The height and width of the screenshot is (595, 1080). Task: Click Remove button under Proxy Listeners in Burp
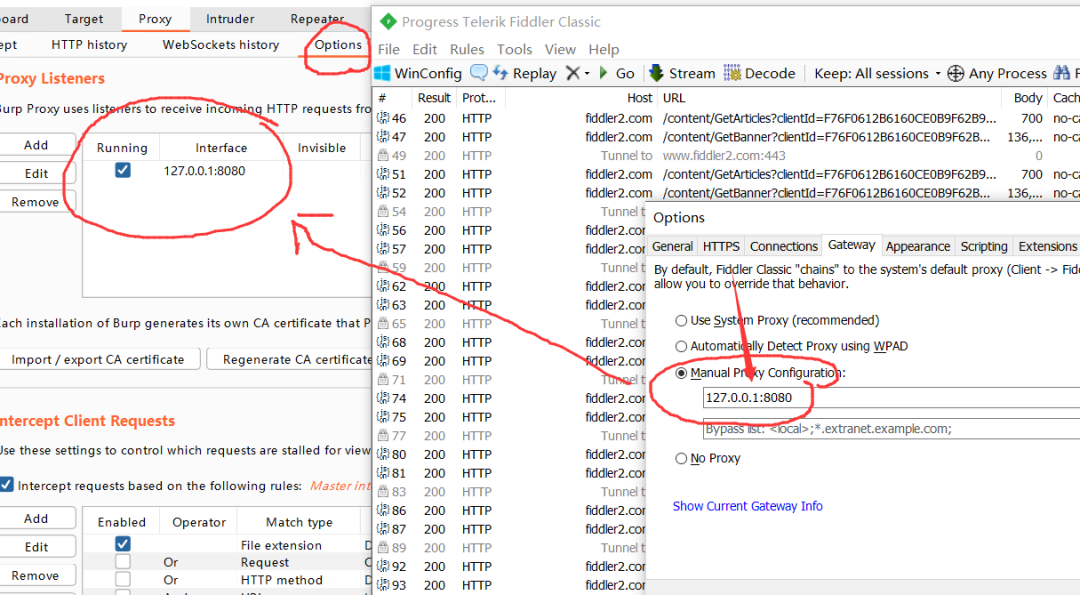(36, 202)
